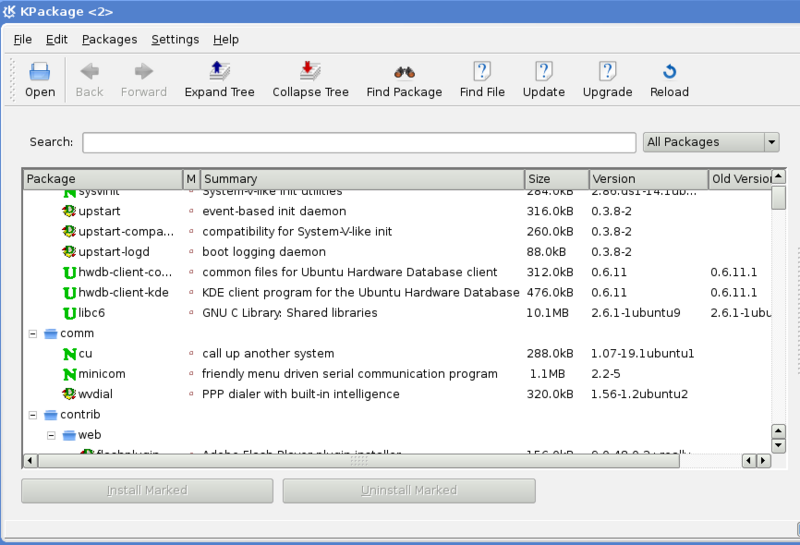The height and width of the screenshot is (545, 800).
Task: Open the Edit menu
Action: click(x=57, y=39)
